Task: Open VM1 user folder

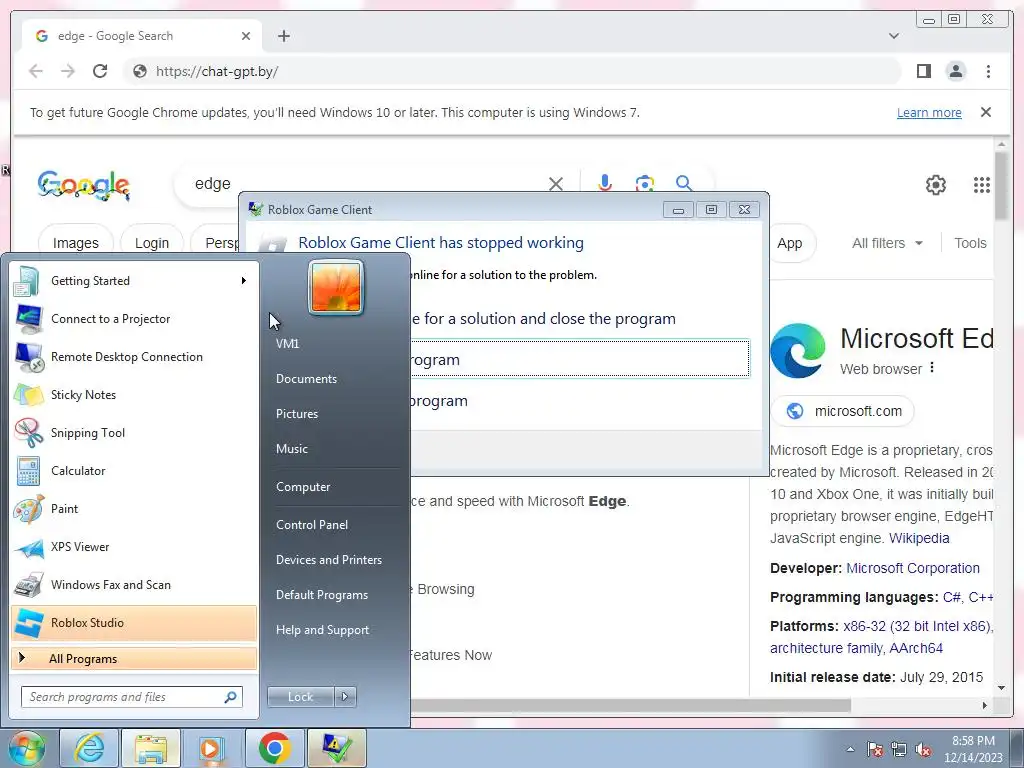Action: (x=287, y=344)
